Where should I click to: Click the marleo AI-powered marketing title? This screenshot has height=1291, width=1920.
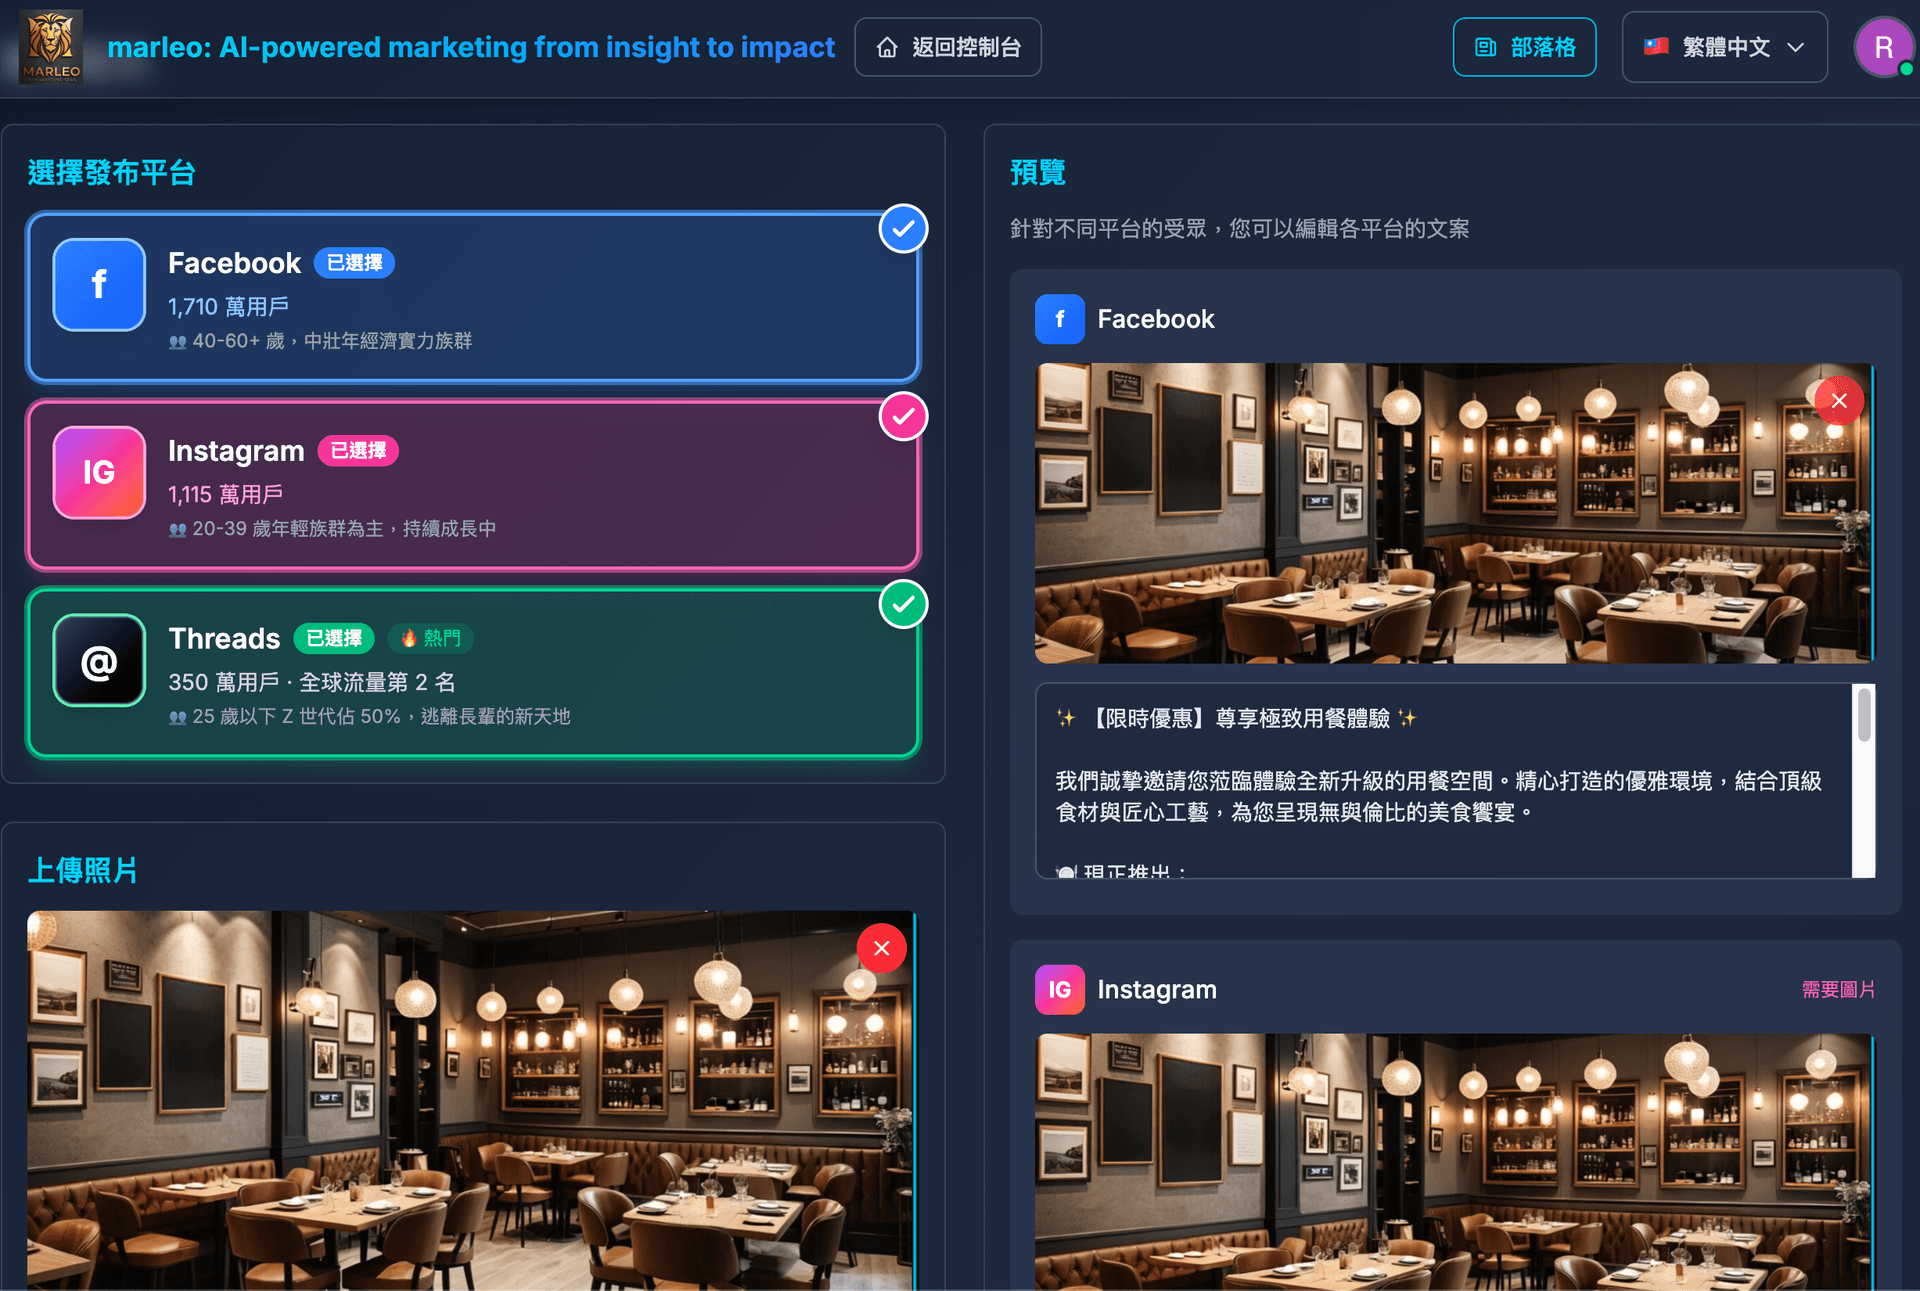pyautogui.click(x=471, y=47)
